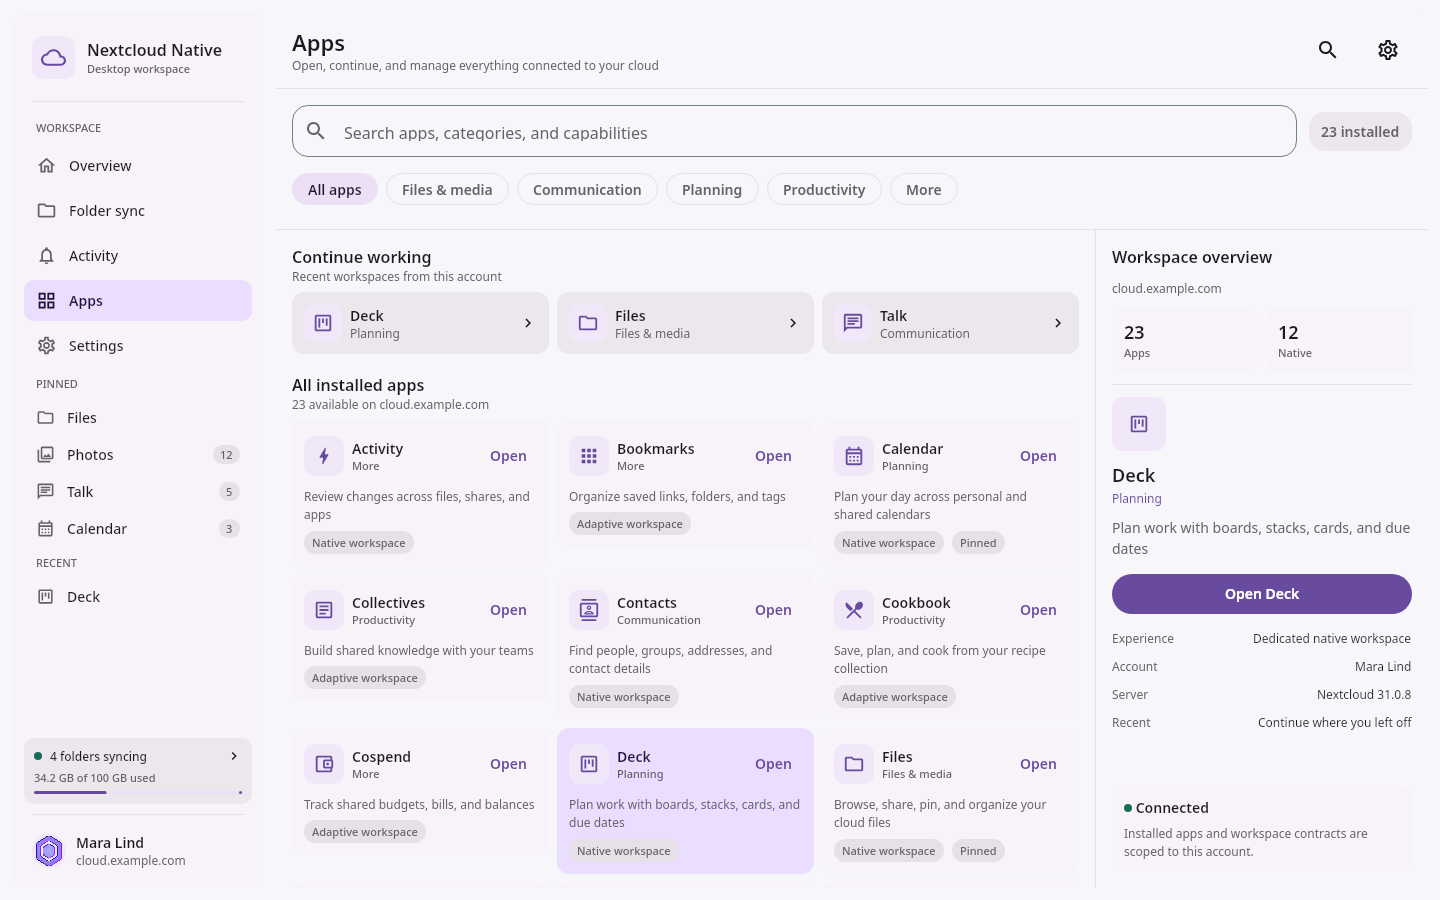Screen dimensions: 1440x900
Task: Click 34.2 GB of 100 GB used
Action: (95, 778)
